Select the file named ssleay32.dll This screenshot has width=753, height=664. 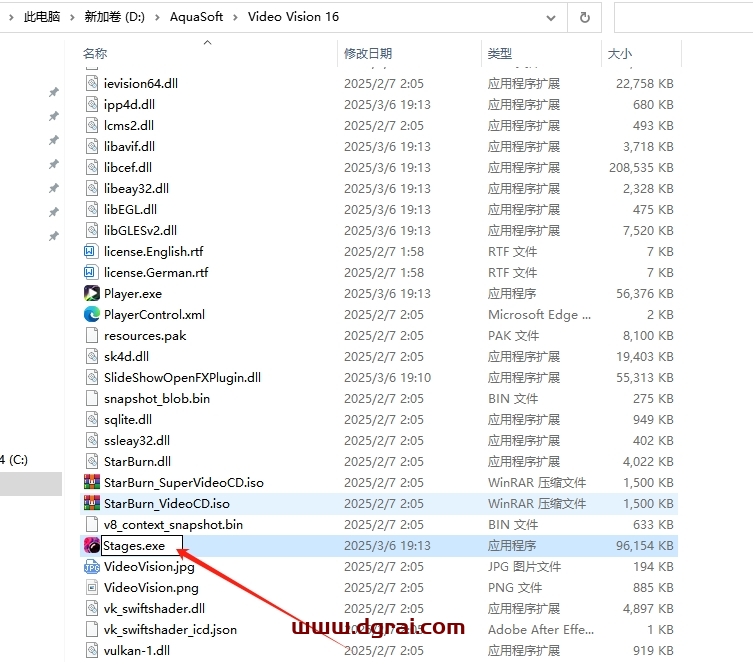pos(137,440)
